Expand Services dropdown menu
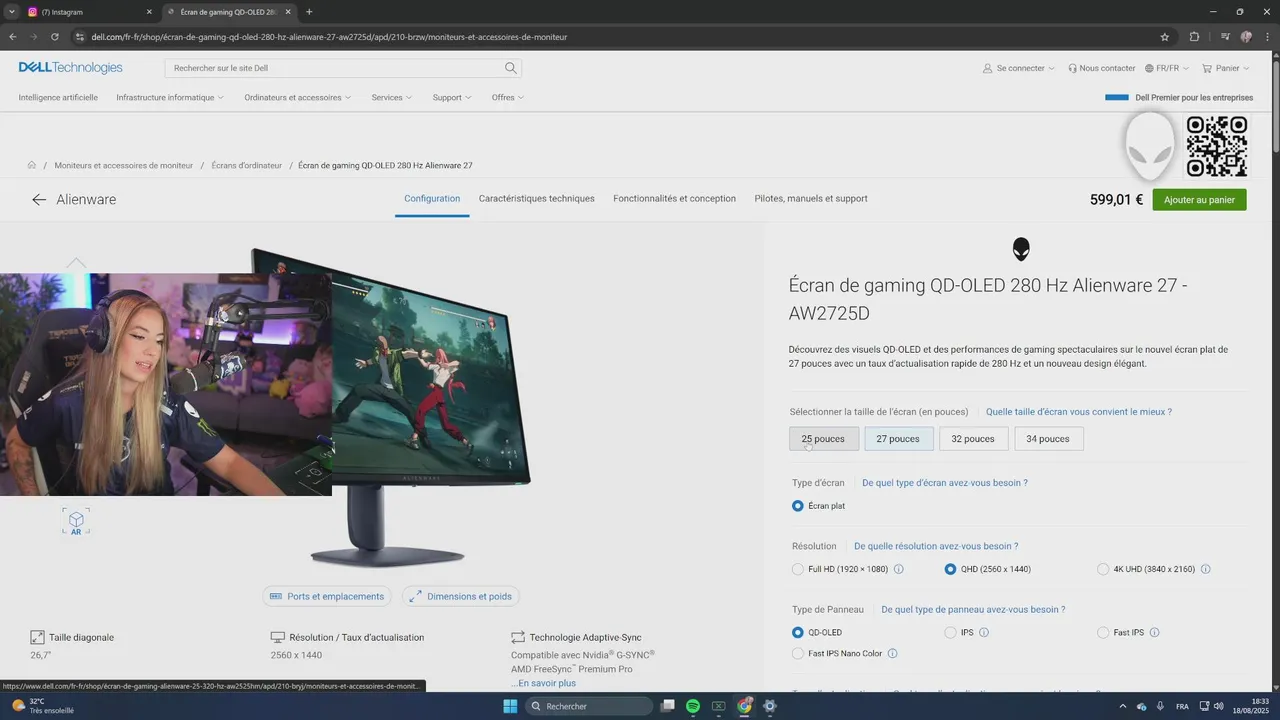Image resolution: width=1280 pixels, height=720 pixels. (392, 97)
